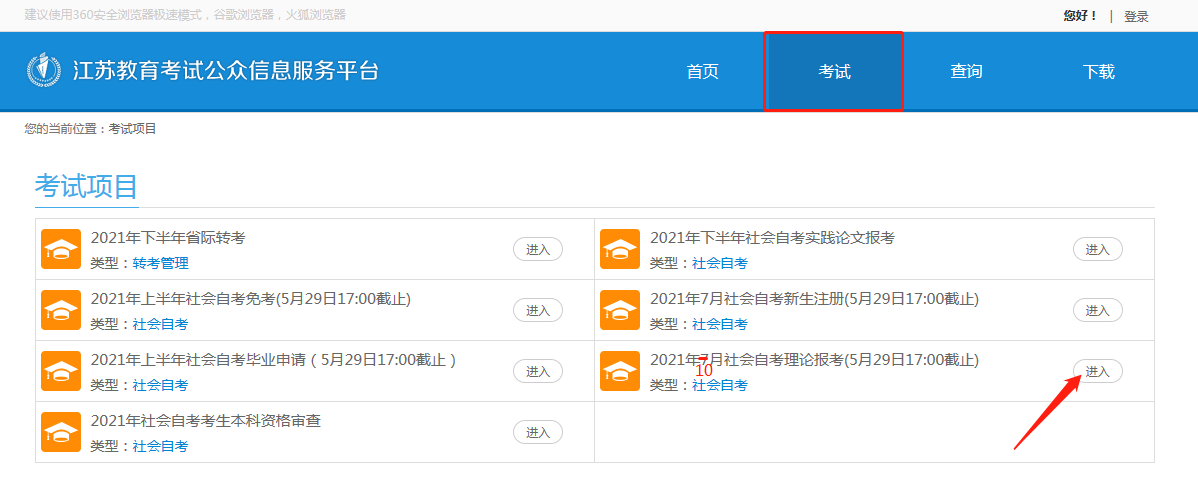Click 进入 for 2021年下半年省际转考
The width and height of the screenshot is (1198, 496).
point(538,249)
